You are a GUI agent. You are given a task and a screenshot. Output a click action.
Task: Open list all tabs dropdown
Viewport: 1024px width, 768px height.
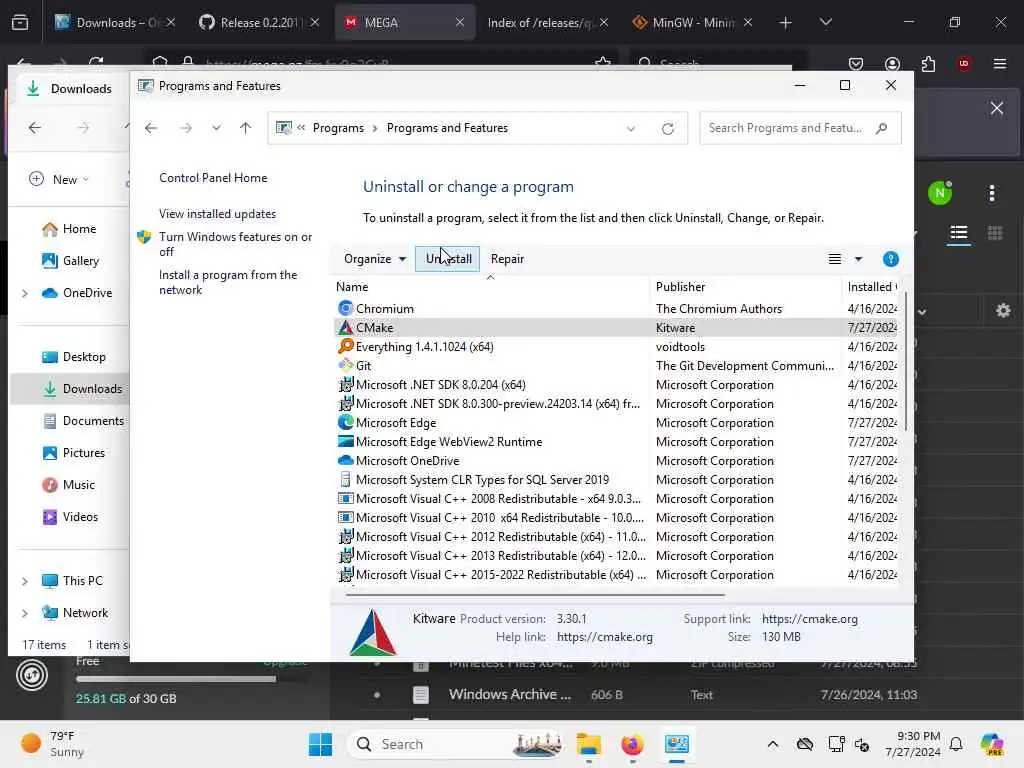pyautogui.click(x=825, y=23)
